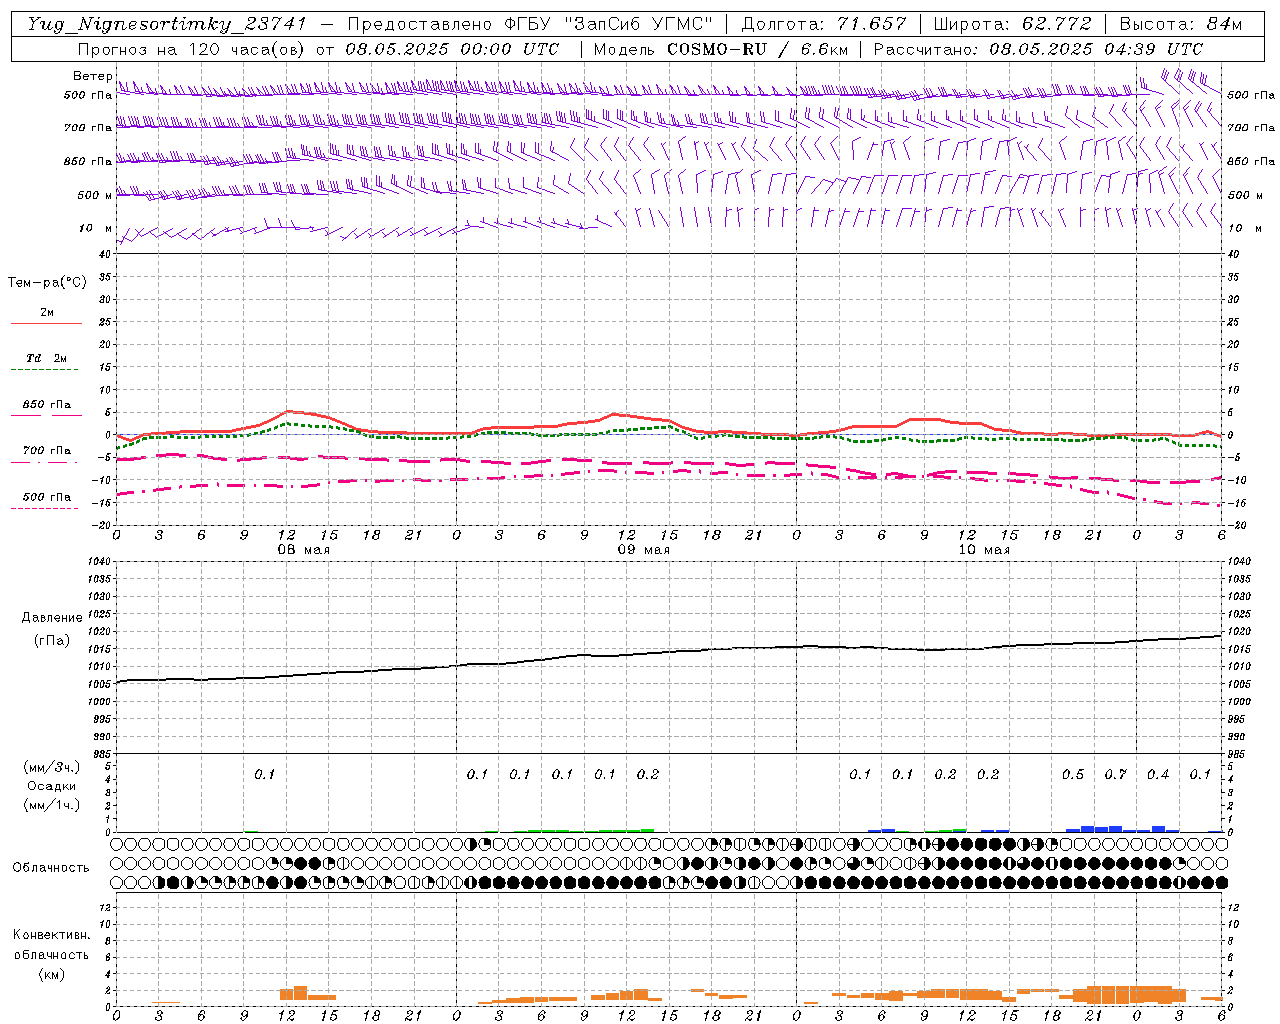
Task: Click the date label 10 мая
Action: [x=984, y=550]
